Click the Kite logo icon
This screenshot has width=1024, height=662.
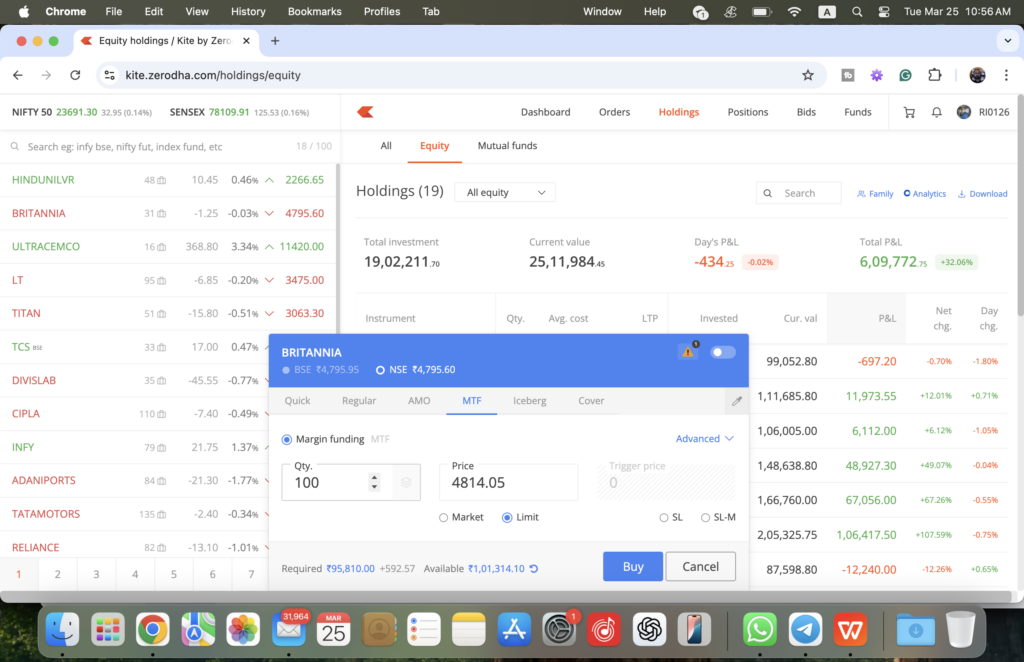point(365,112)
